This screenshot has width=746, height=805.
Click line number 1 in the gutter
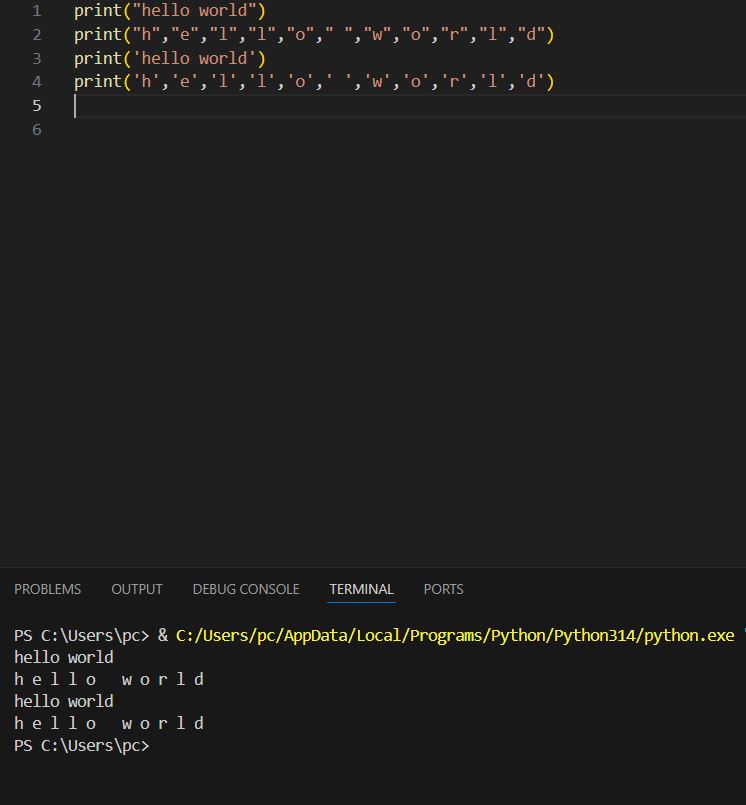pos(37,11)
